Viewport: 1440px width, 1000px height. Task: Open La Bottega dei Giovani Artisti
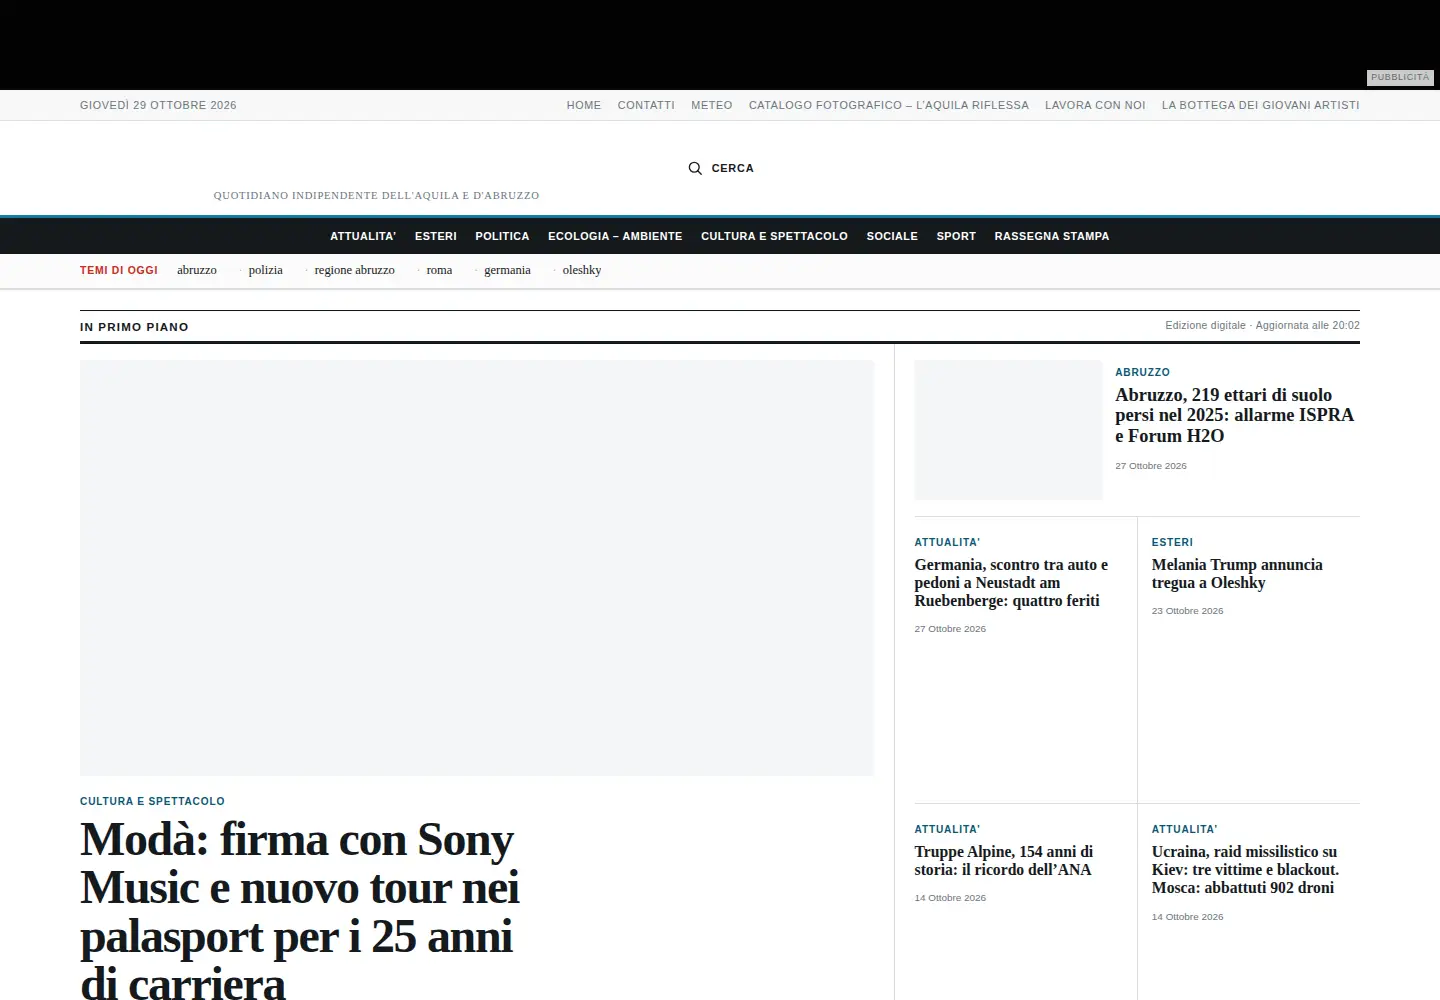(1260, 105)
